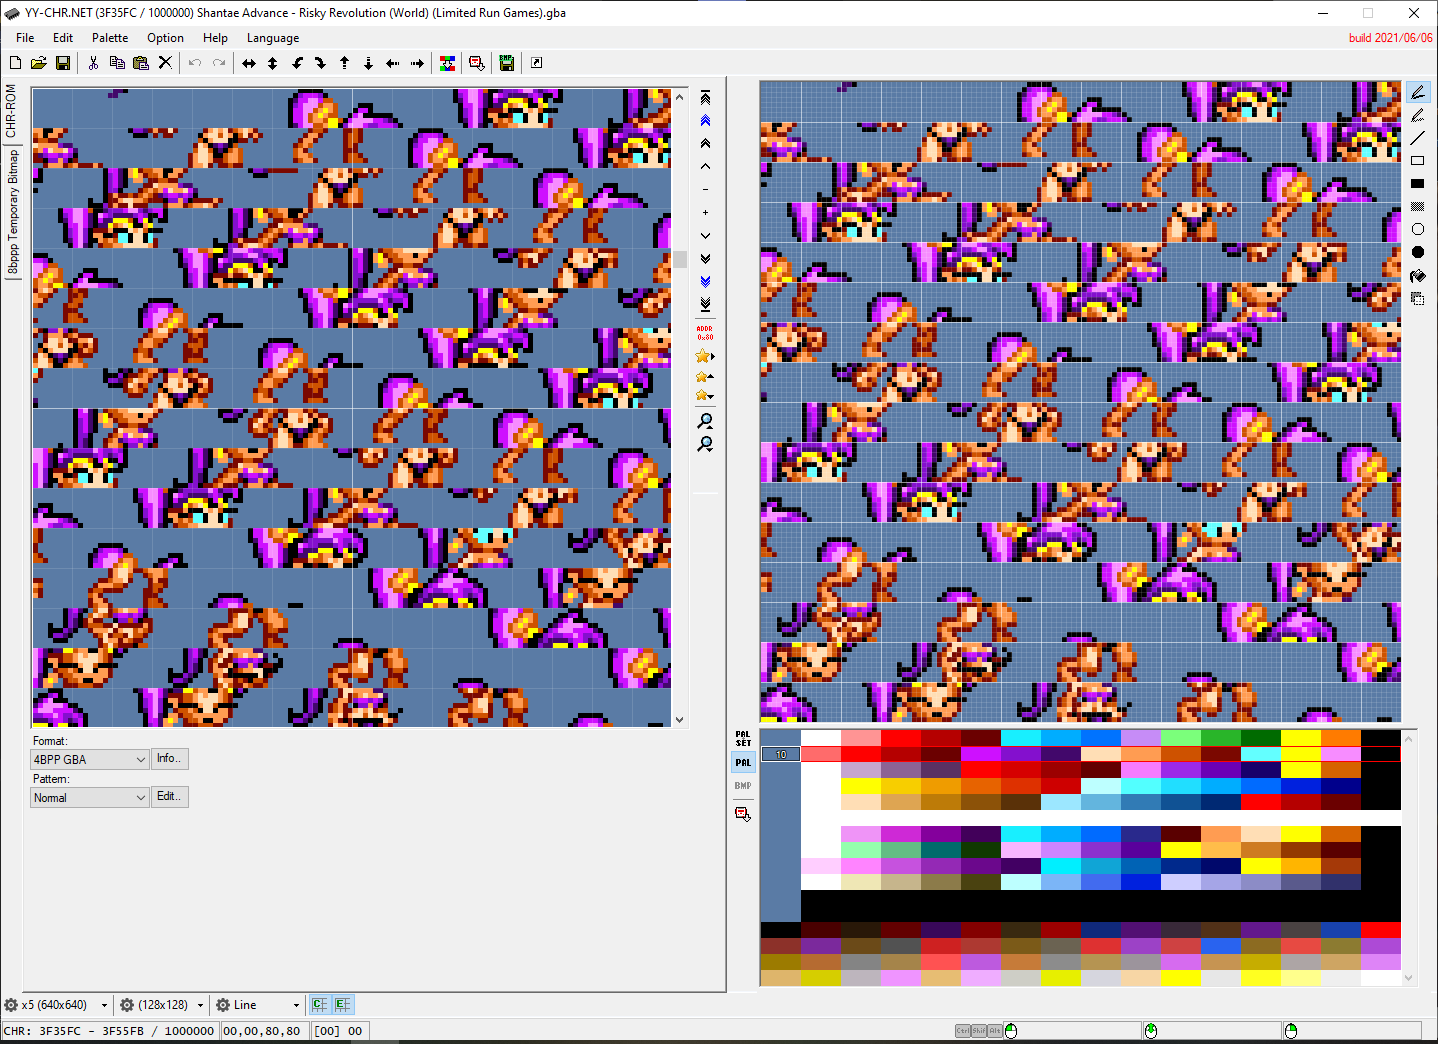Pick the bright red swatch in the top palette row
The image size is (1438, 1044).
point(901,738)
